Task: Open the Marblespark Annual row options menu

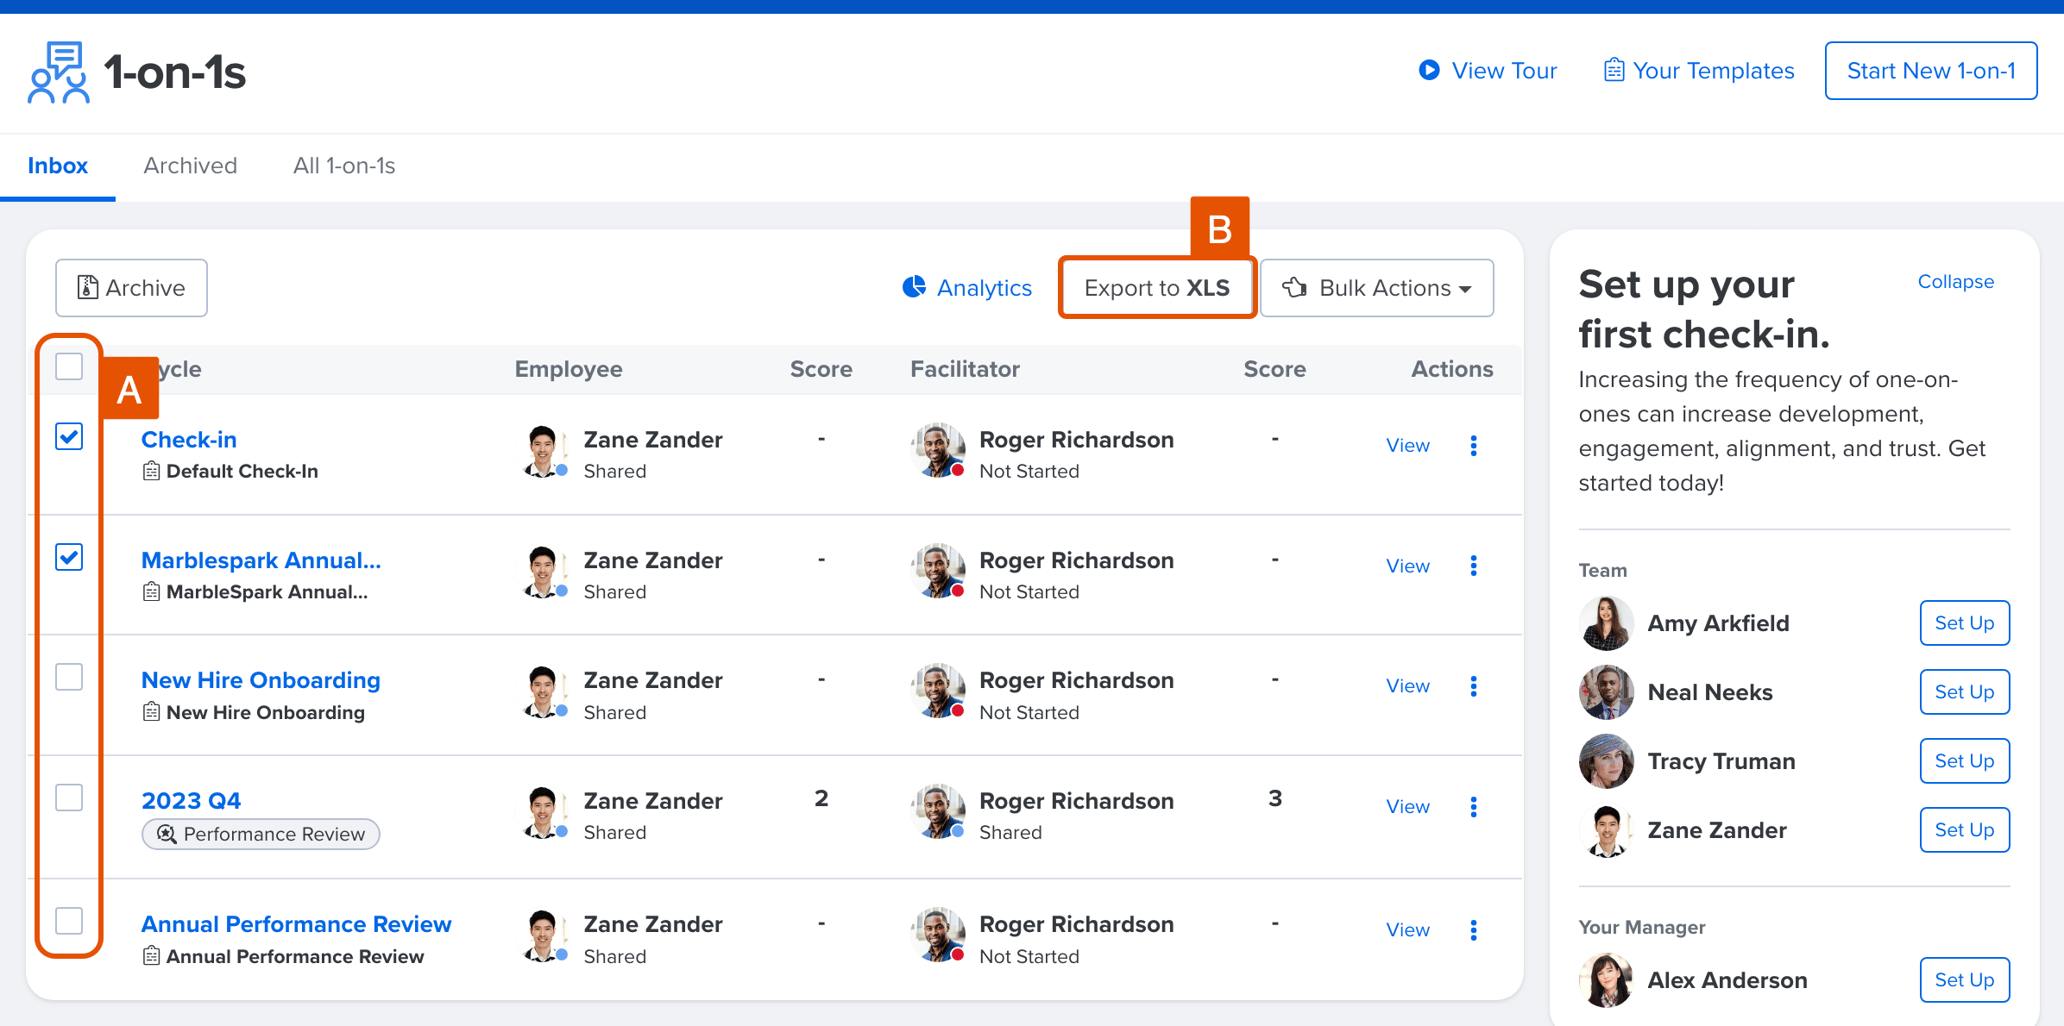Action: tap(1473, 566)
